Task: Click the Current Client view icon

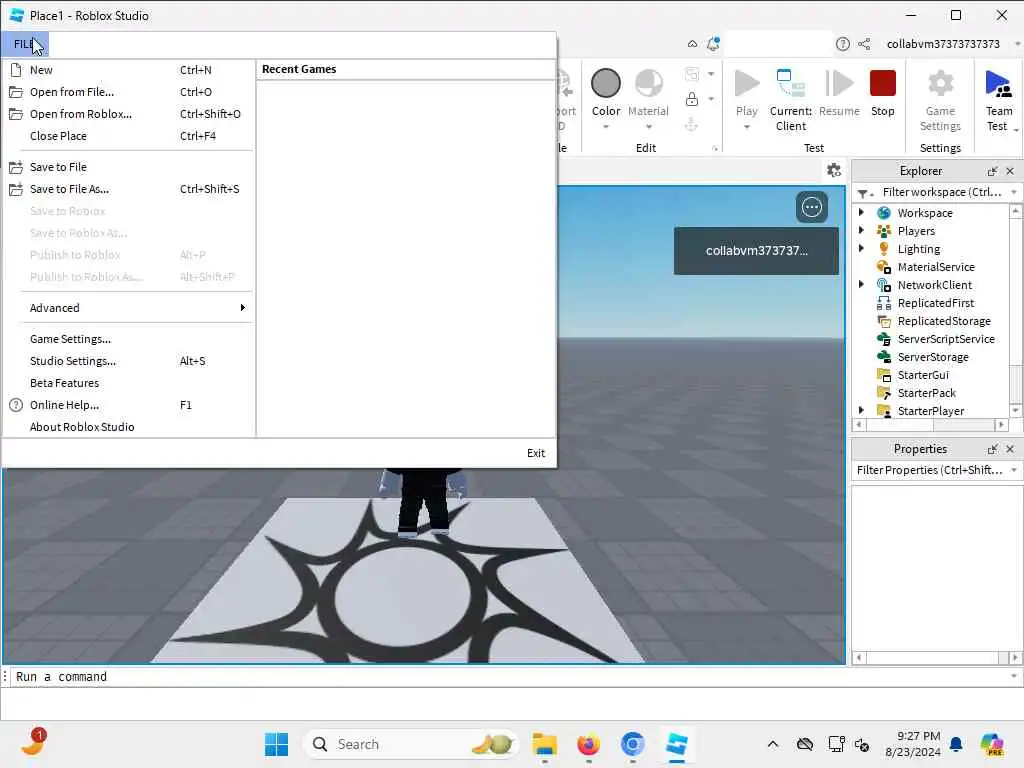Action: click(x=790, y=84)
